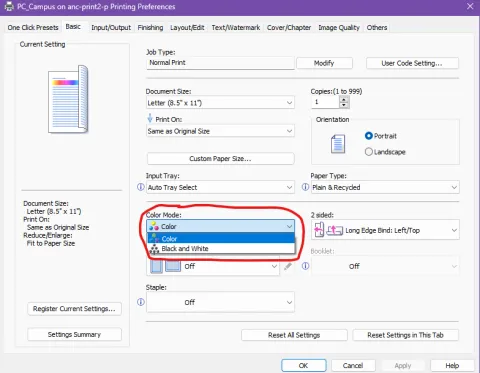The image size is (480, 373).
Task: Open the layout Off dropdown below Color Mode
Action: tap(213, 266)
